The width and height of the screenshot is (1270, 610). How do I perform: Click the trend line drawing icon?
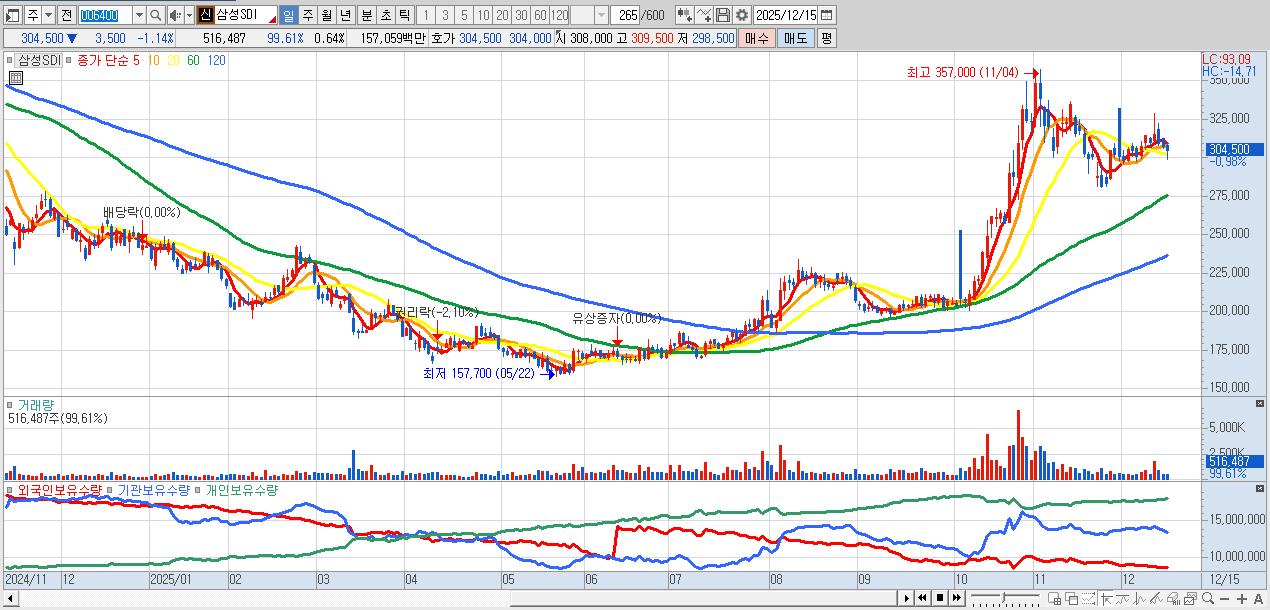tap(1157, 598)
